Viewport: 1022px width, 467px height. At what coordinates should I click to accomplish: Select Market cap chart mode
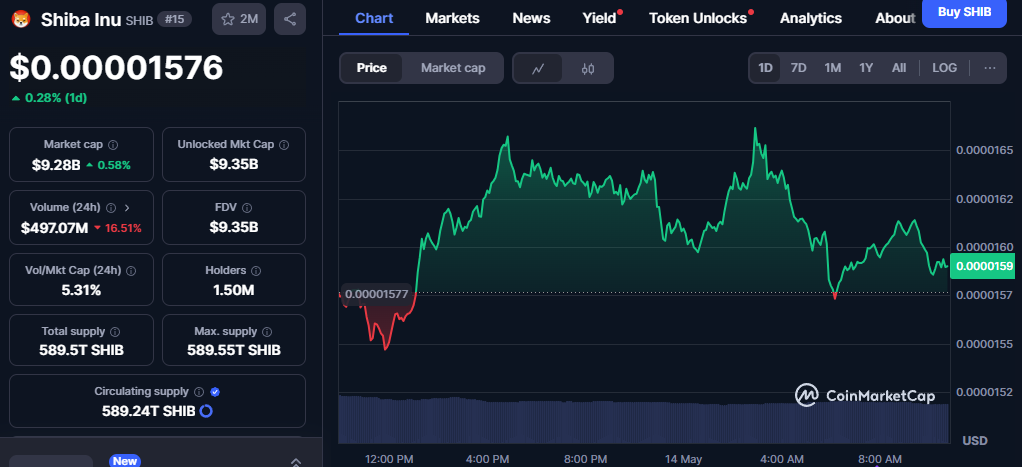(x=453, y=68)
